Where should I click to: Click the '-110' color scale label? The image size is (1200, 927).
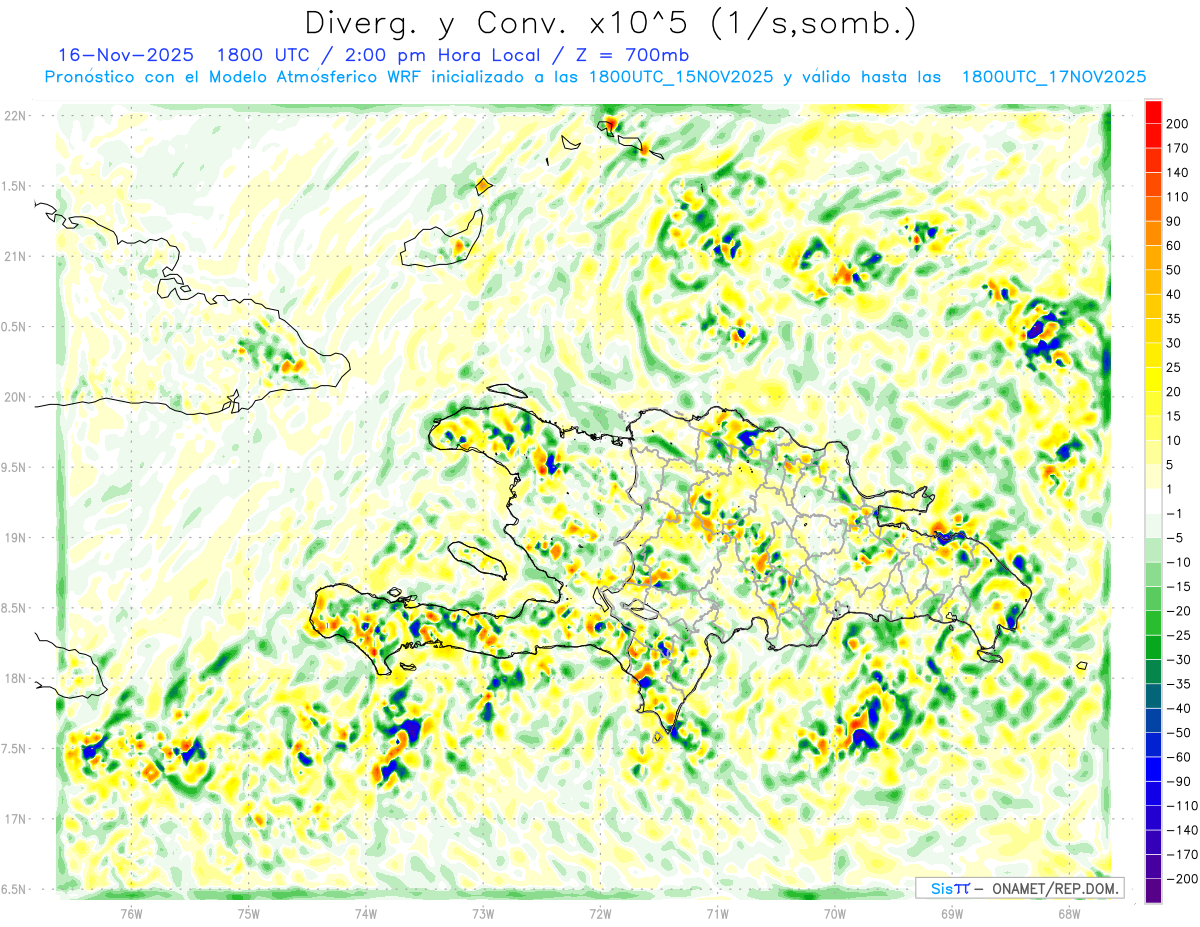pyautogui.click(x=1182, y=805)
